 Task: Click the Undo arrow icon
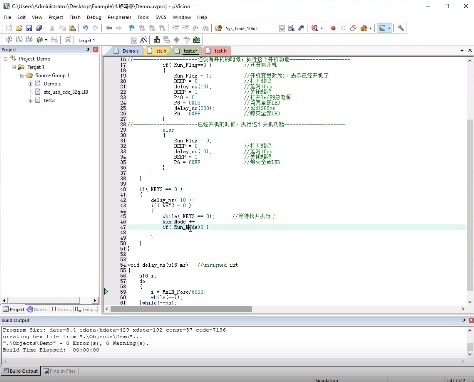point(85,28)
